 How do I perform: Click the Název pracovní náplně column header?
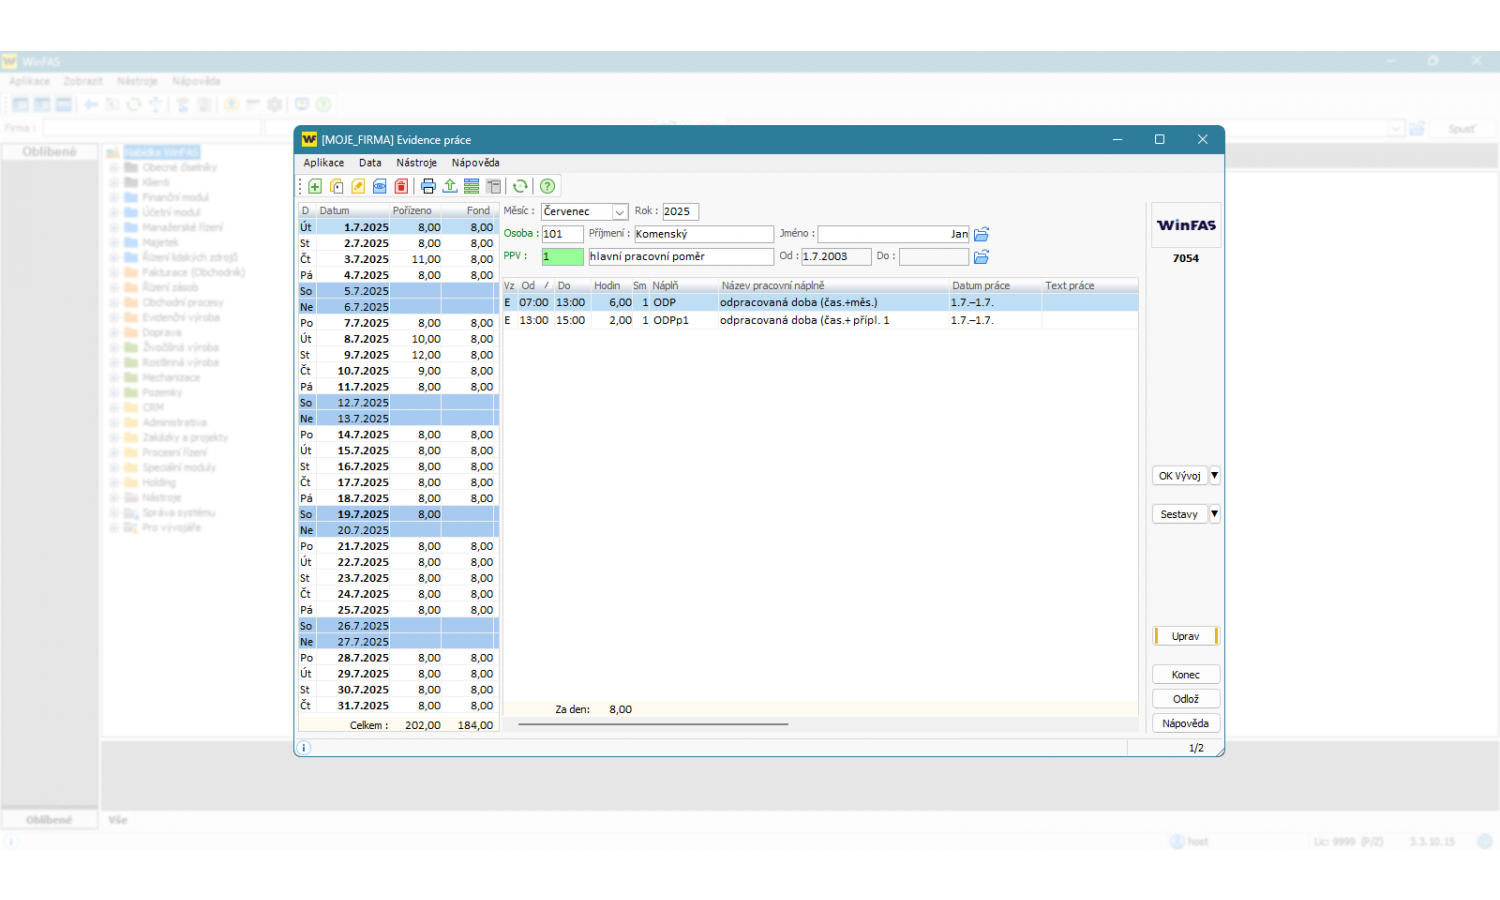833,286
